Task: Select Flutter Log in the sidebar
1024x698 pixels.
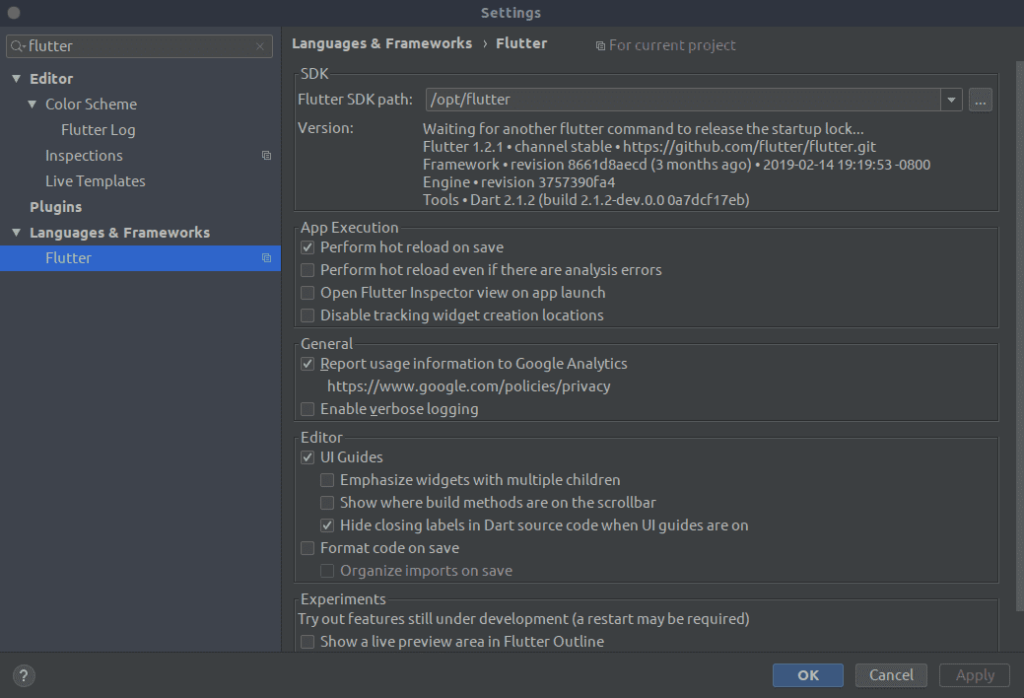Action: [98, 129]
